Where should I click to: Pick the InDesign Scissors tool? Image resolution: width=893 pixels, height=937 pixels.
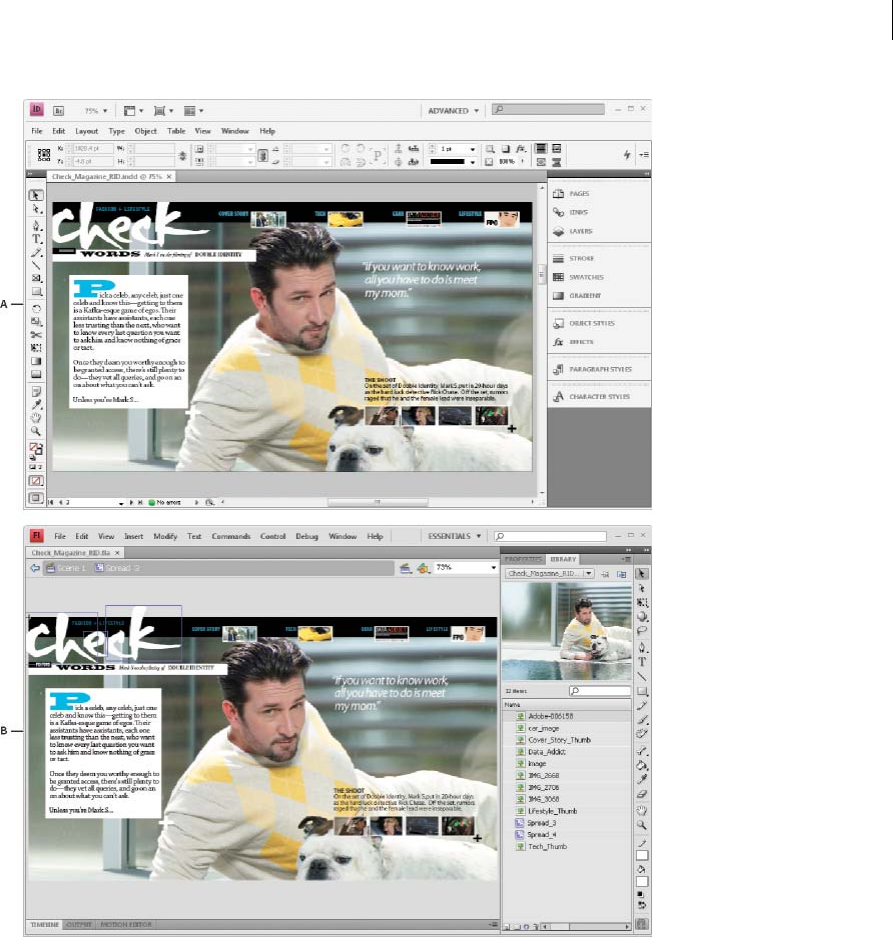click(x=36, y=335)
